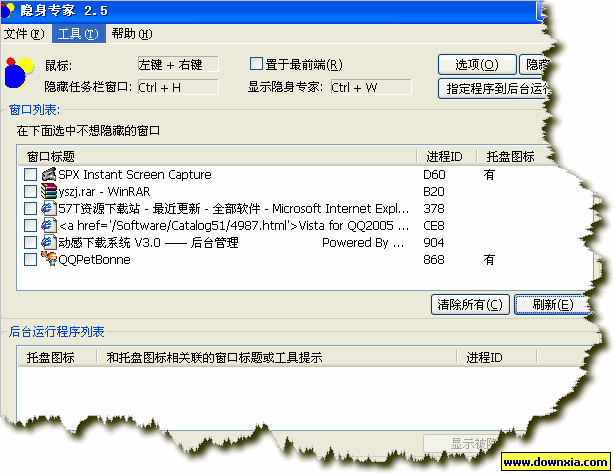Toggle the QQPetBonne row checkbox
The height and width of the screenshot is (474, 614).
point(30,260)
